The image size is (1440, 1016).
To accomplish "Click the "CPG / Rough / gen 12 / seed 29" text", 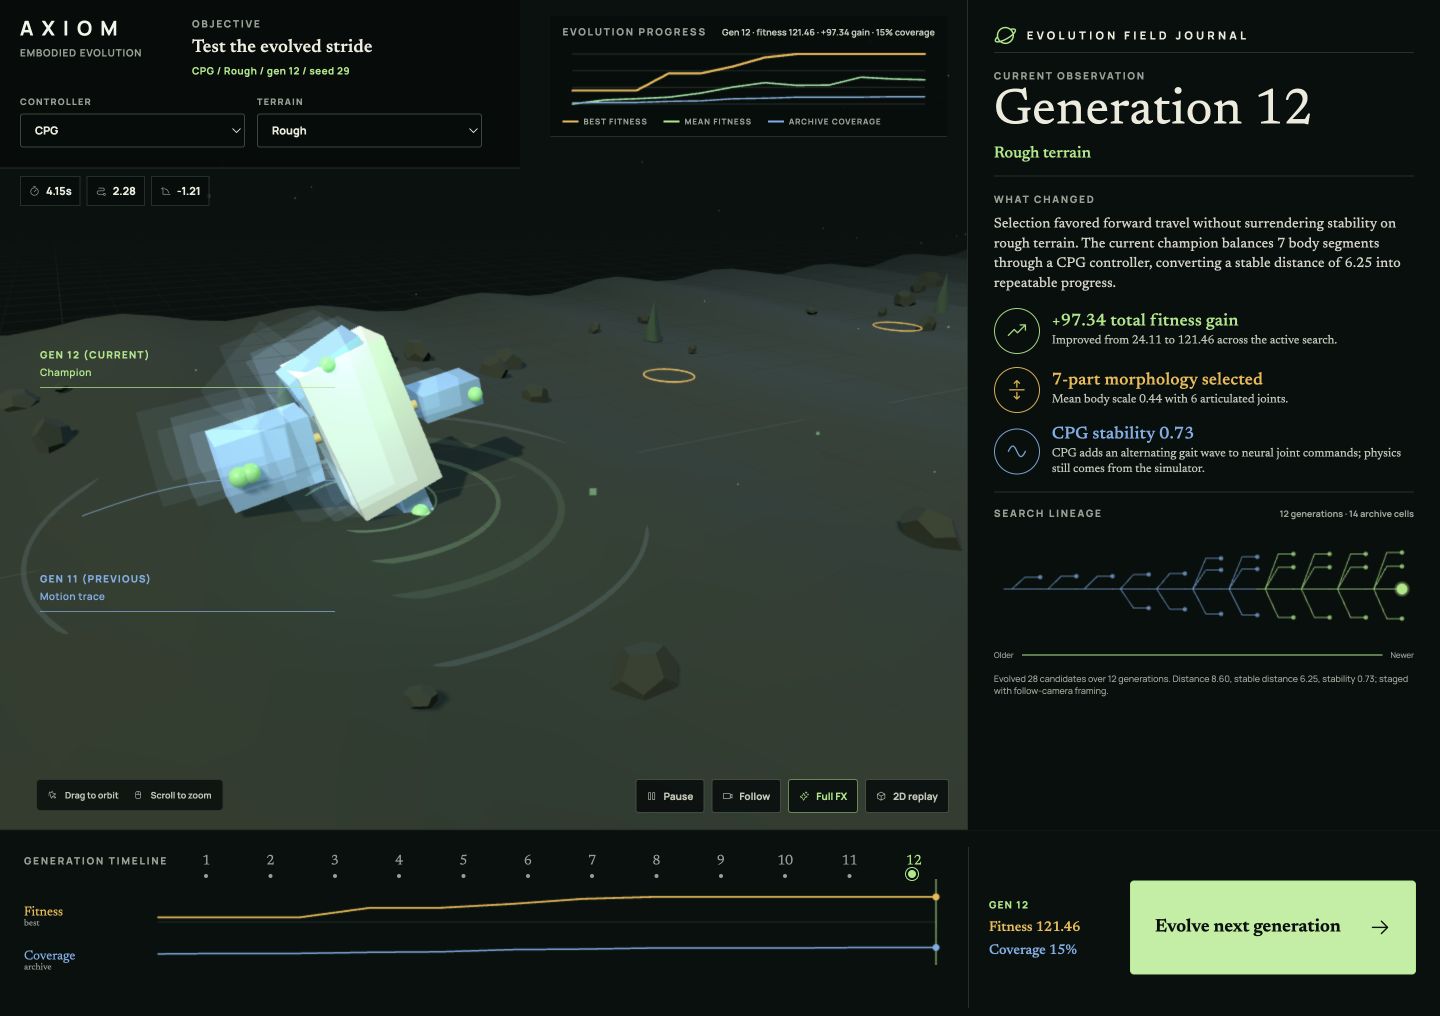I will tap(271, 71).
